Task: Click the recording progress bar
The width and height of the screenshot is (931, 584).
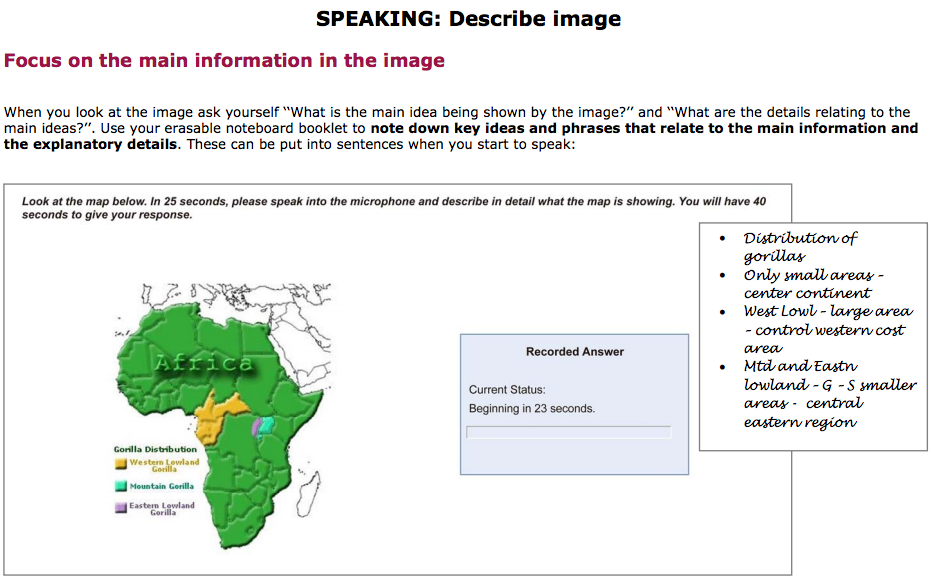Action: coord(568,432)
